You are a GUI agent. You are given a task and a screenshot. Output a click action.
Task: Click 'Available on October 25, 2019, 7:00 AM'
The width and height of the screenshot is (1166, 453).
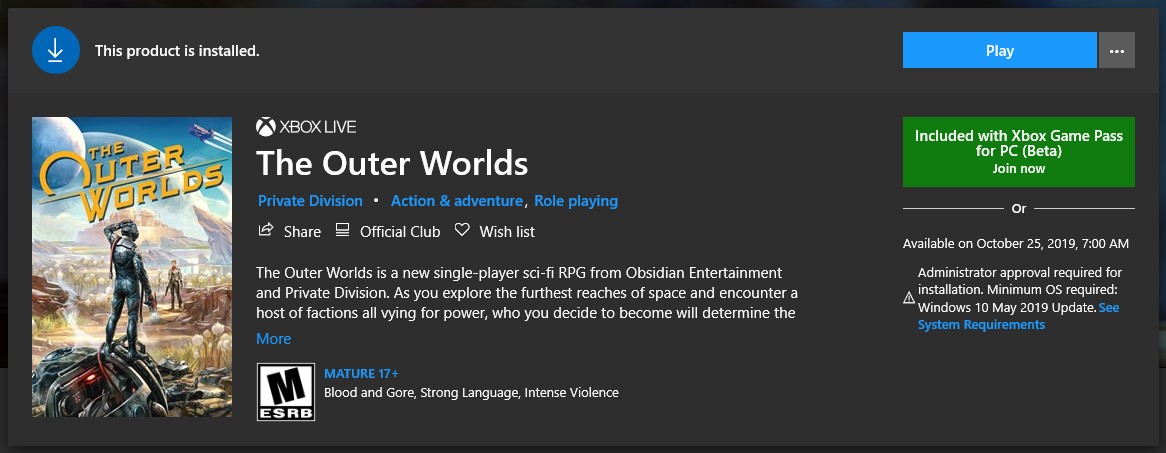[x=1016, y=243]
